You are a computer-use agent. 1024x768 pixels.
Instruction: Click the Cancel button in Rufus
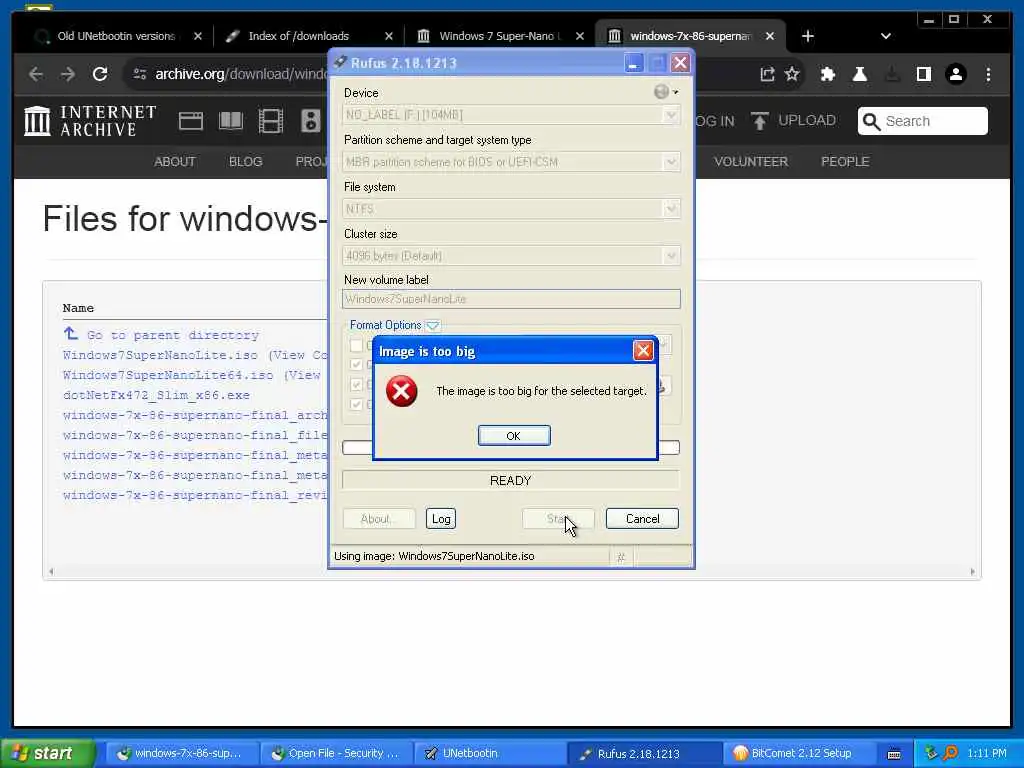click(x=642, y=519)
